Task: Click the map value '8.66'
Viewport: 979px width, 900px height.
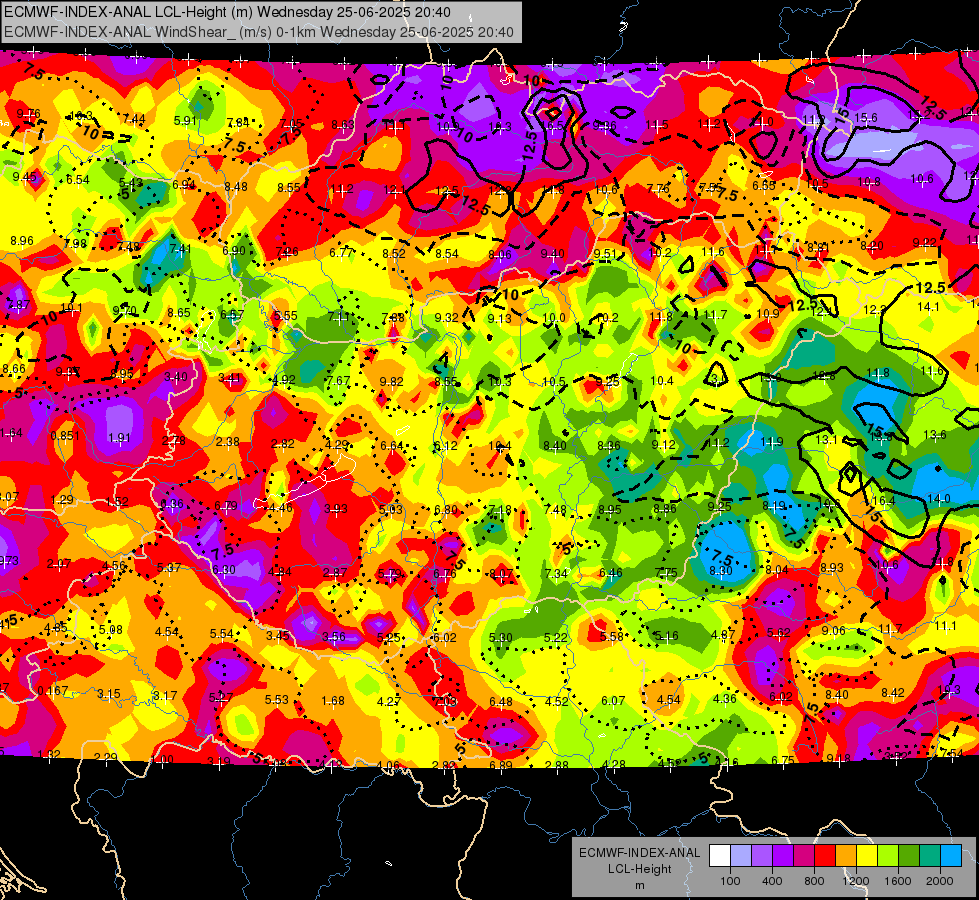Action: [14, 368]
